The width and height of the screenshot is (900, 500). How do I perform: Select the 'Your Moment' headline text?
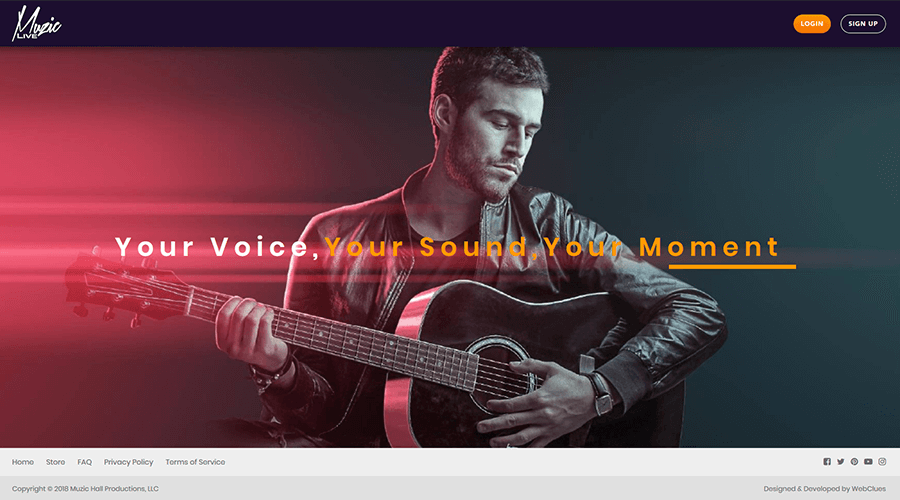coord(661,247)
